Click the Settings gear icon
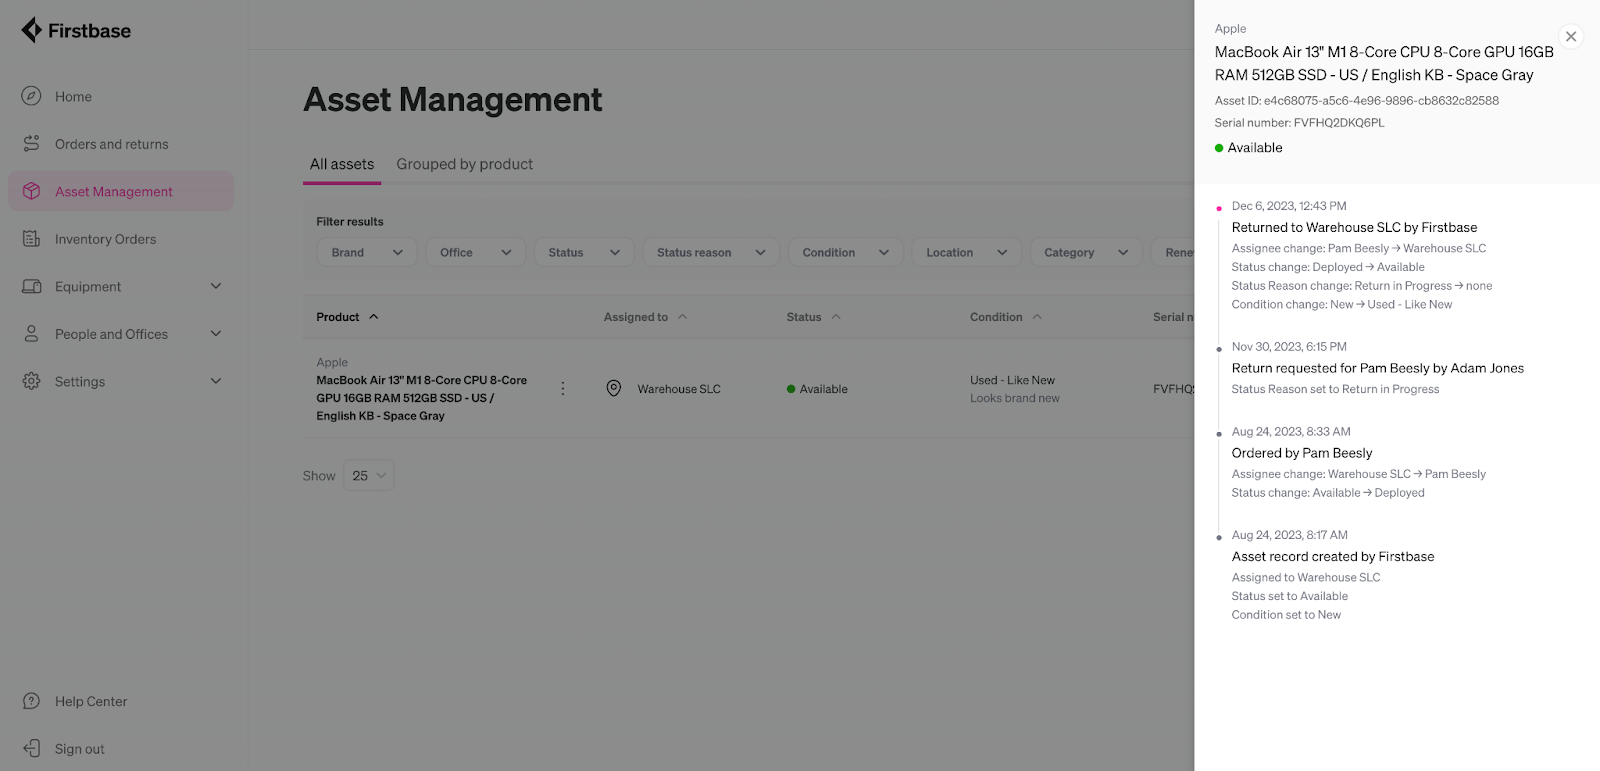The height and width of the screenshot is (771, 1600). (x=31, y=381)
